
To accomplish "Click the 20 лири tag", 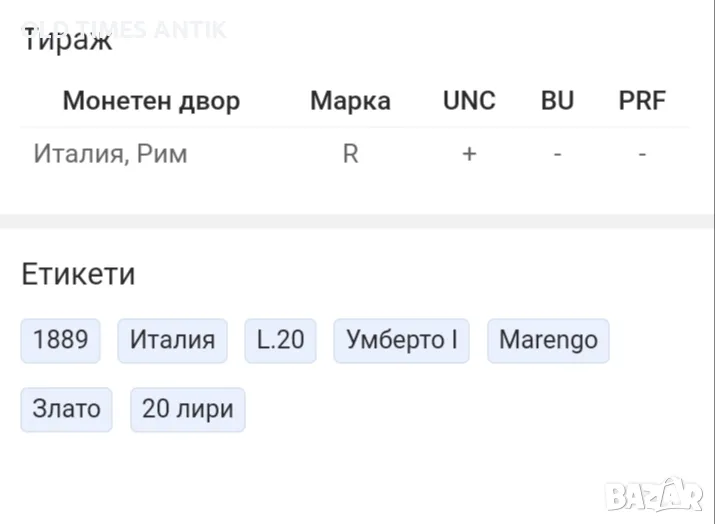I will (x=187, y=409).
